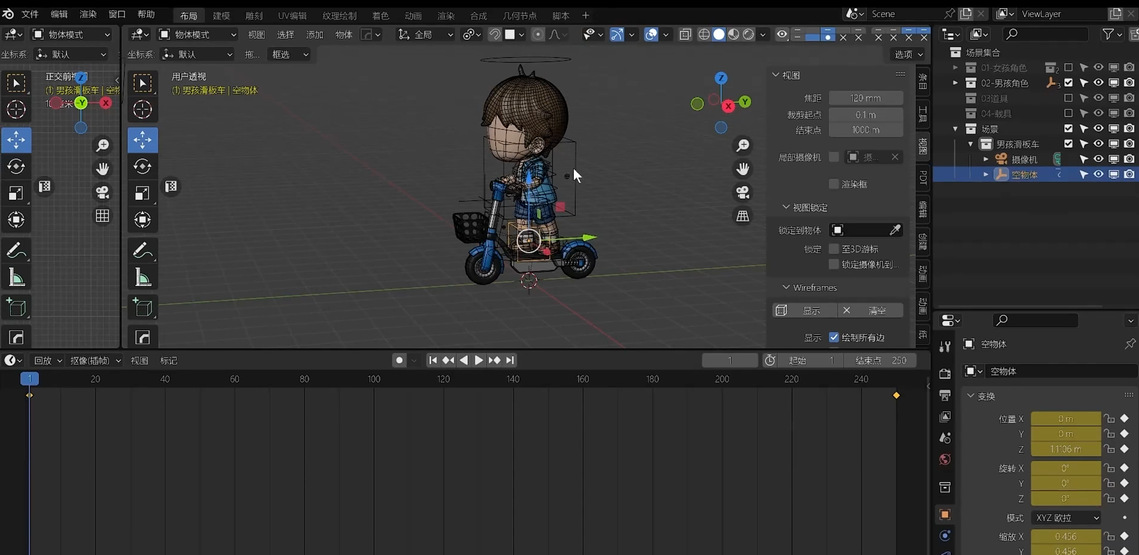Expand the 摄像机 item in outliner
Viewport: 1139px width, 555px height.
(x=985, y=159)
